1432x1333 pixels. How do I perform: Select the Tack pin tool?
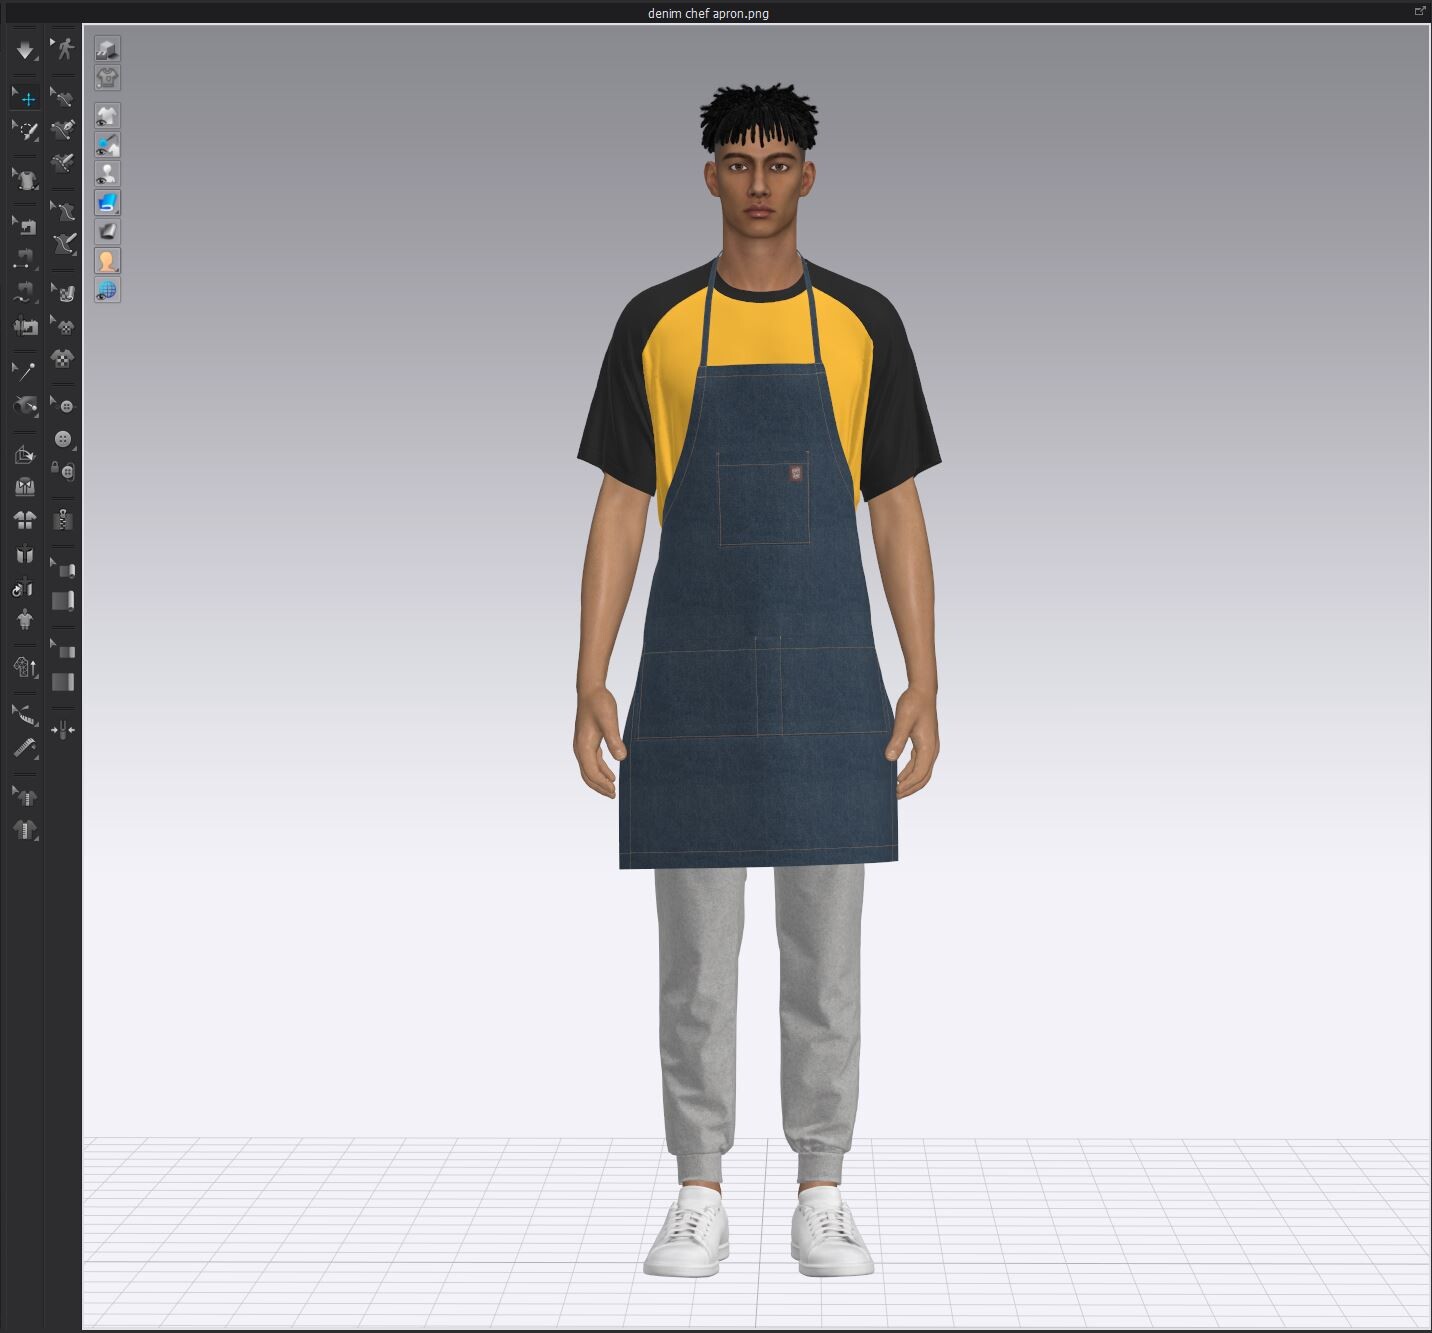[25, 372]
